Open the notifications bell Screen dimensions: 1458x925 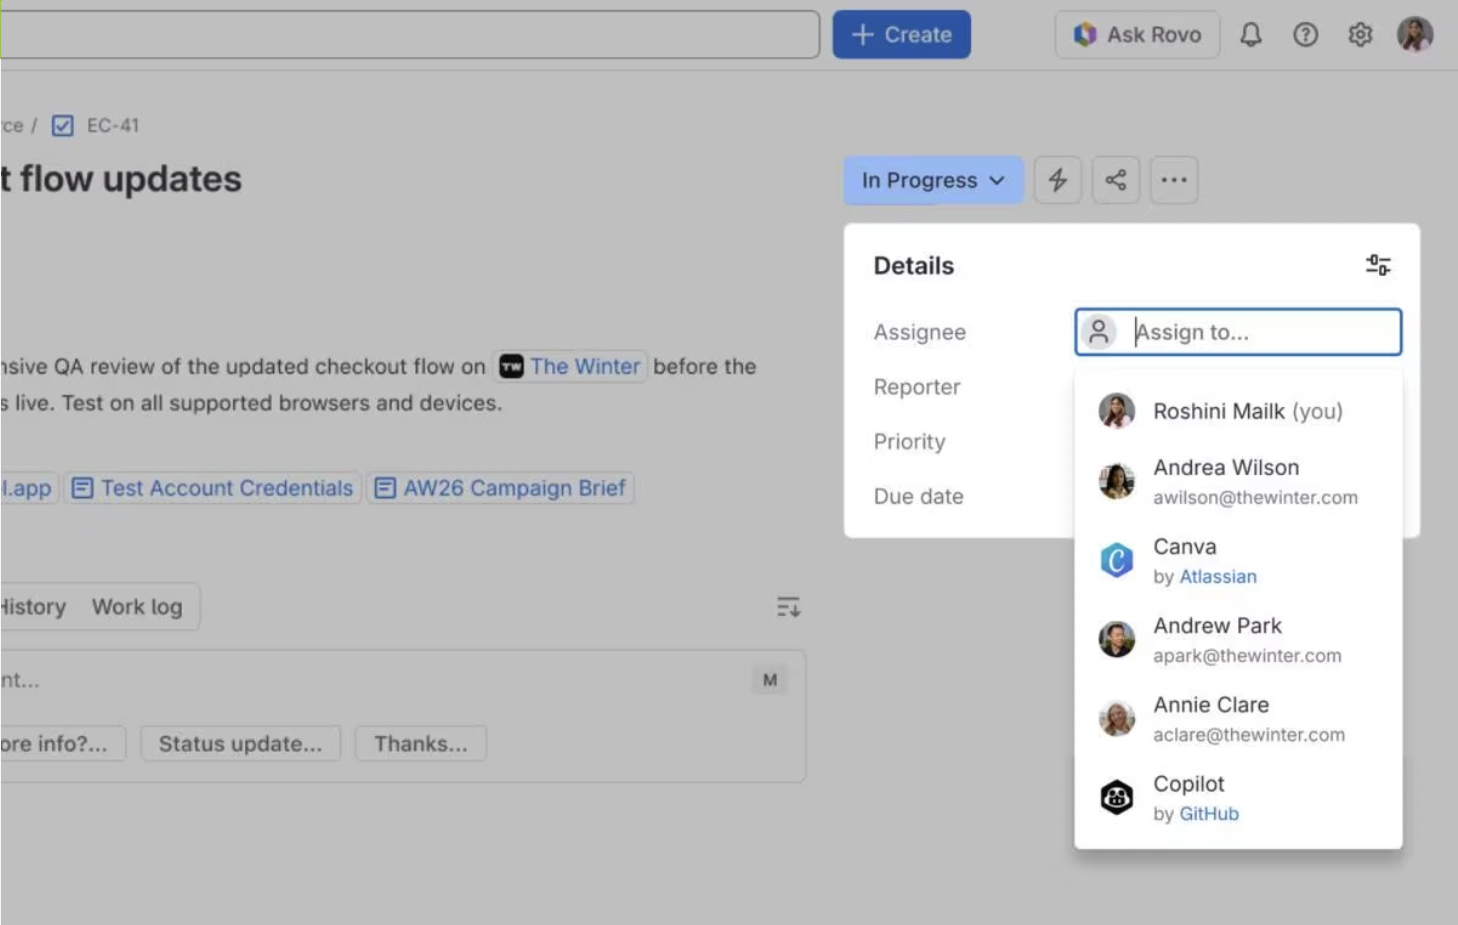1251,35
